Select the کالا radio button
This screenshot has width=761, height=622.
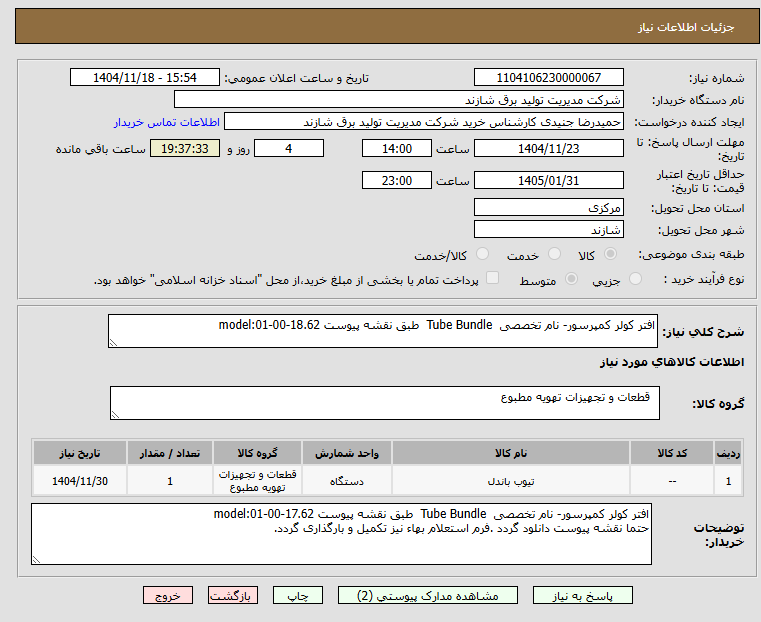(x=611, y=254)
